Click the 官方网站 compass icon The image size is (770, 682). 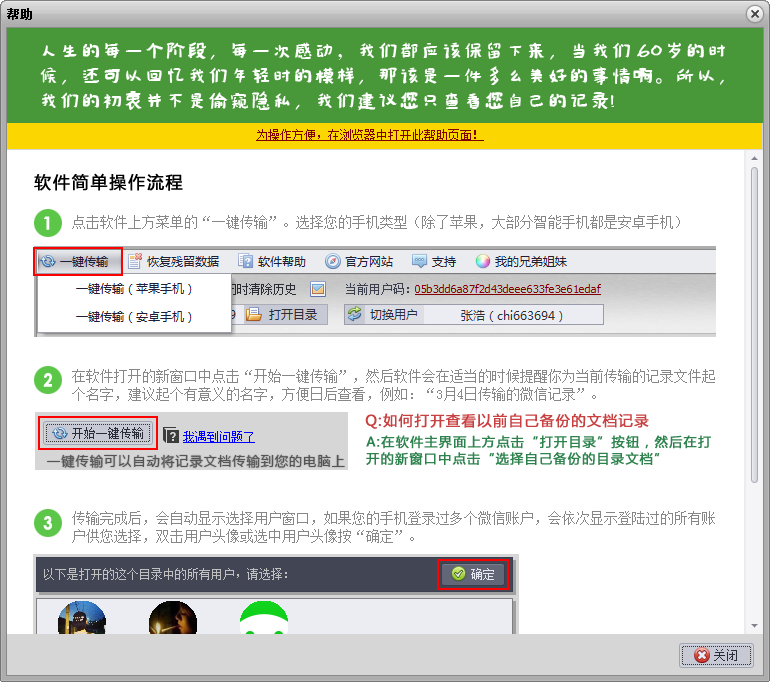click(333, 262)
